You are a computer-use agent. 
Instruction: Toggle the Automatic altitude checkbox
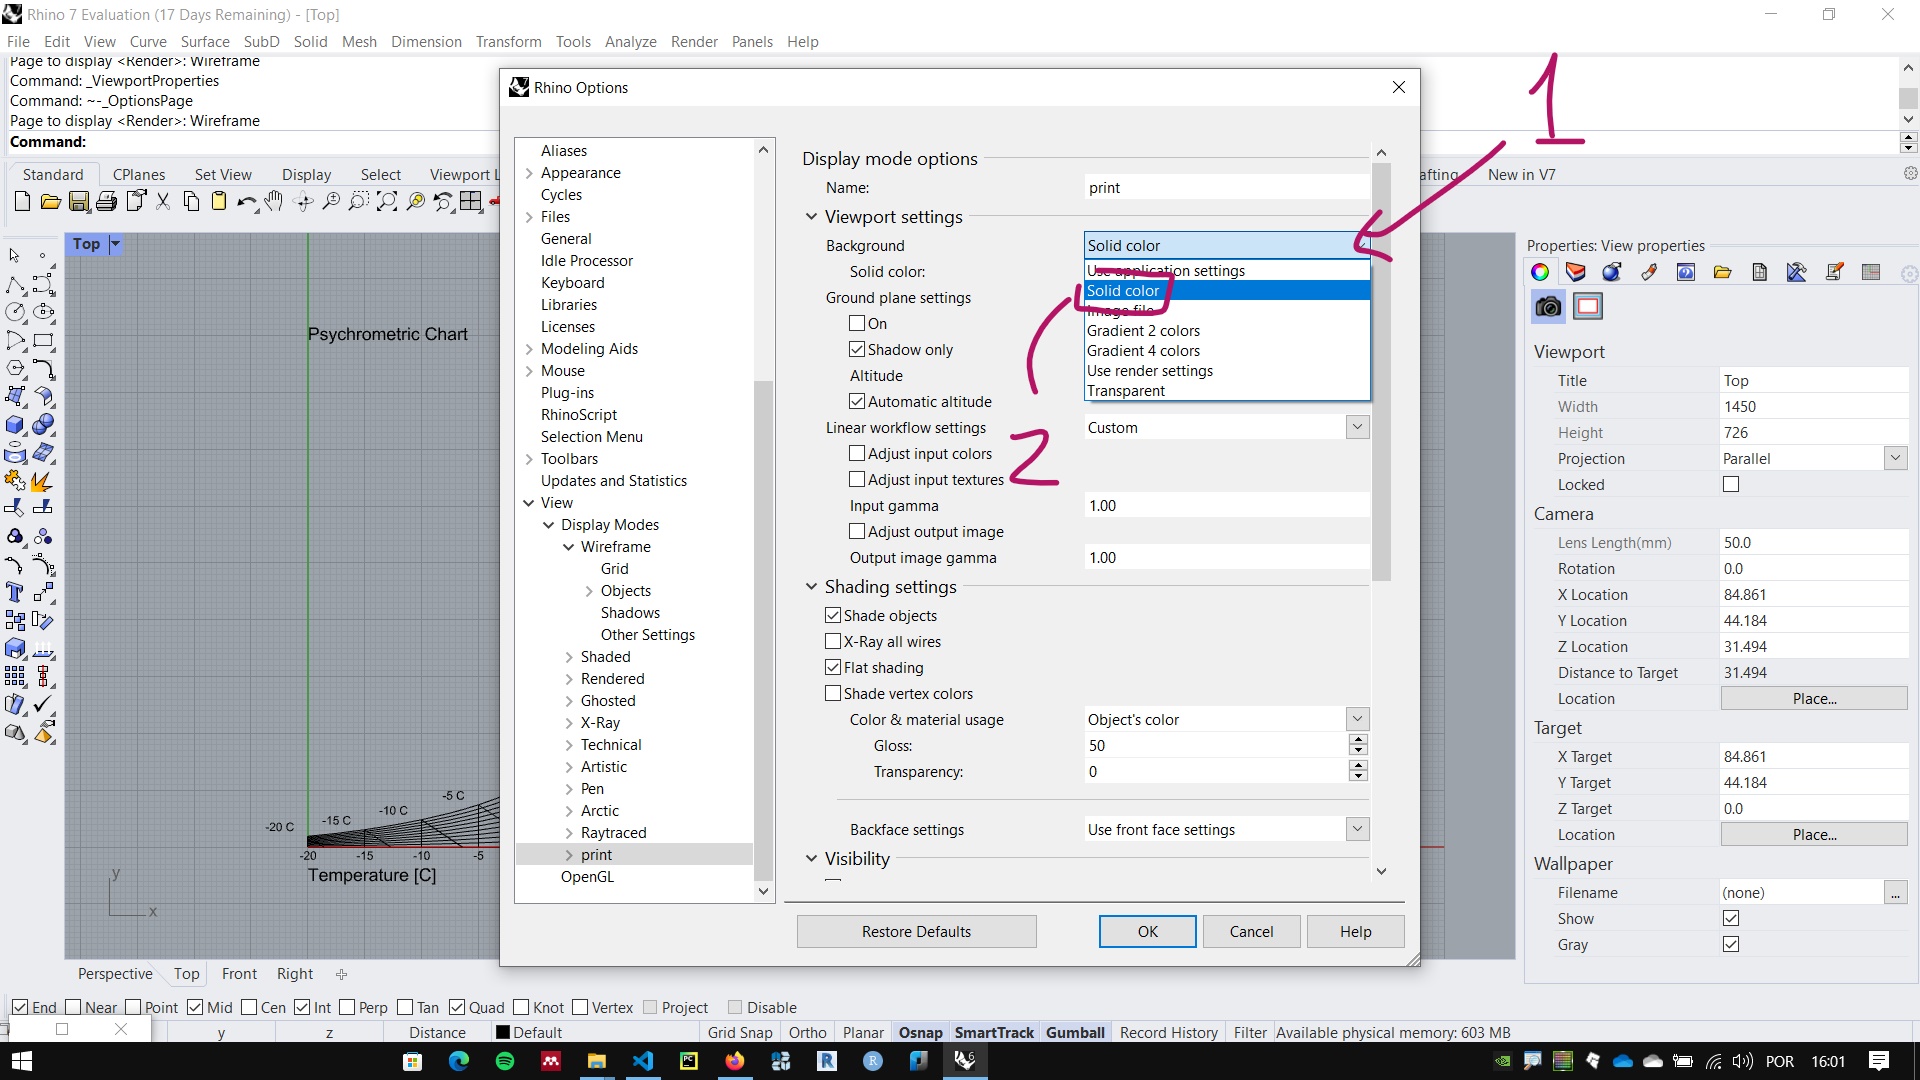[x=857, y=401]
